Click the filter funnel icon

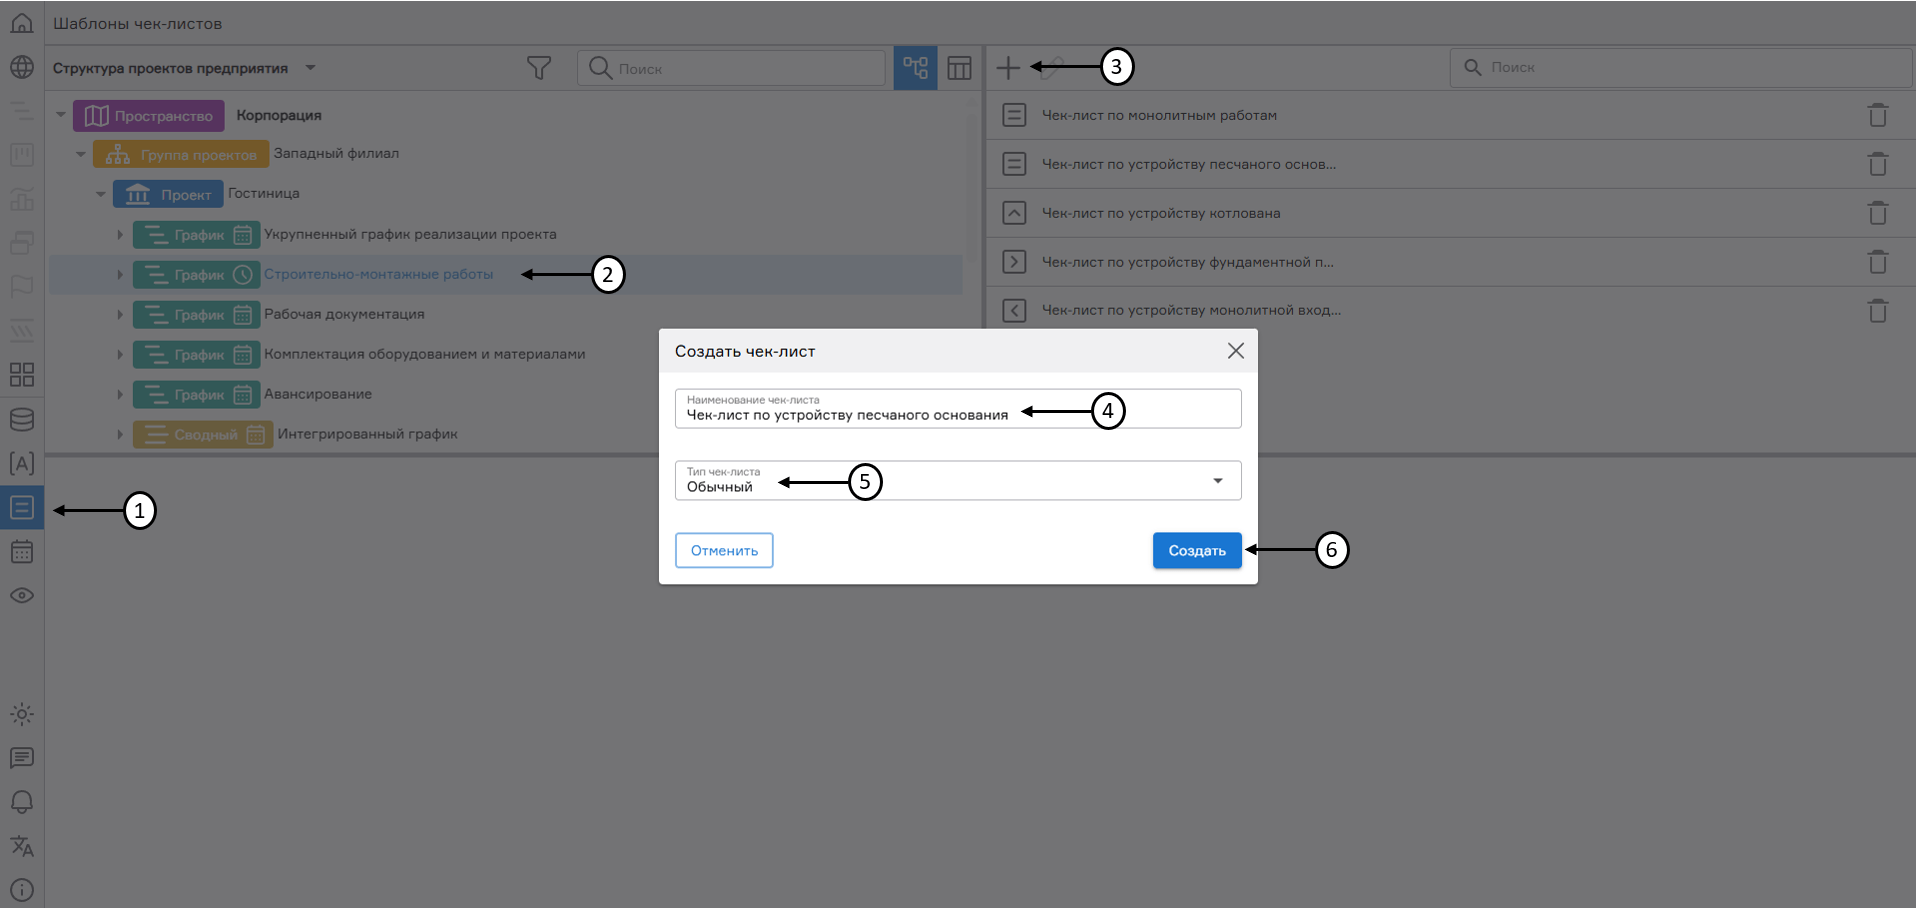click(538, 68)
